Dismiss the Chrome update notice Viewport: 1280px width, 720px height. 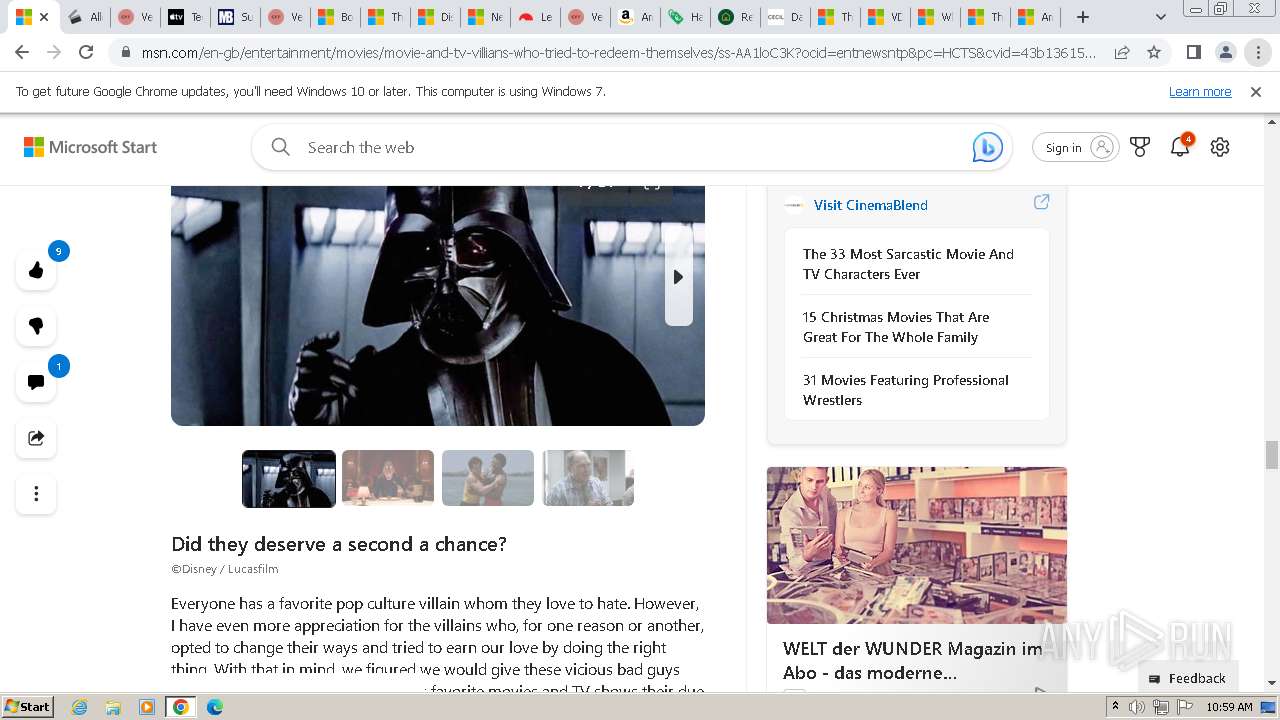1256,91
